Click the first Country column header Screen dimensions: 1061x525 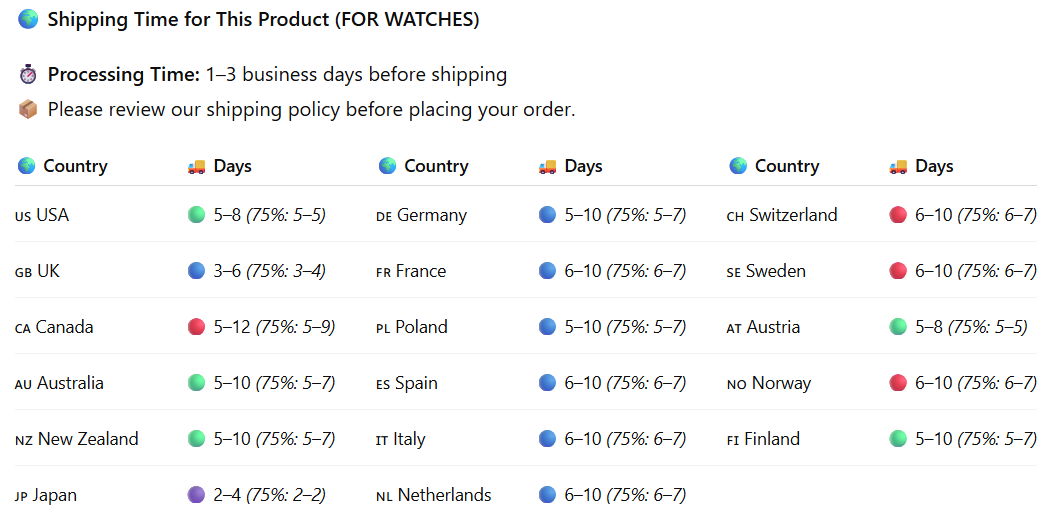point(75,166)
